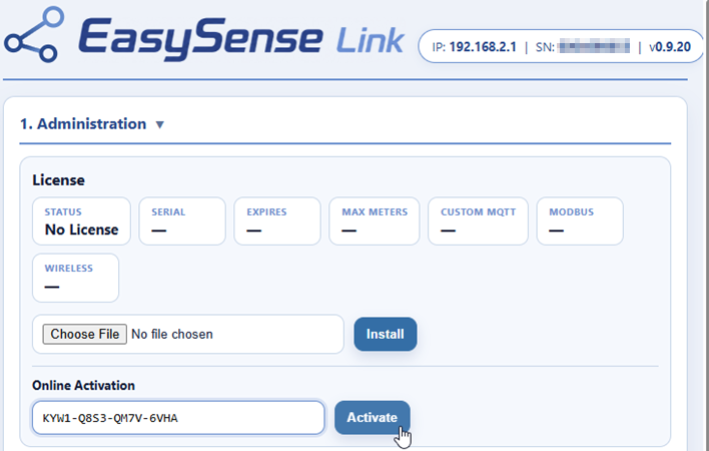Click the MAX METERS license card

(374, 221)
